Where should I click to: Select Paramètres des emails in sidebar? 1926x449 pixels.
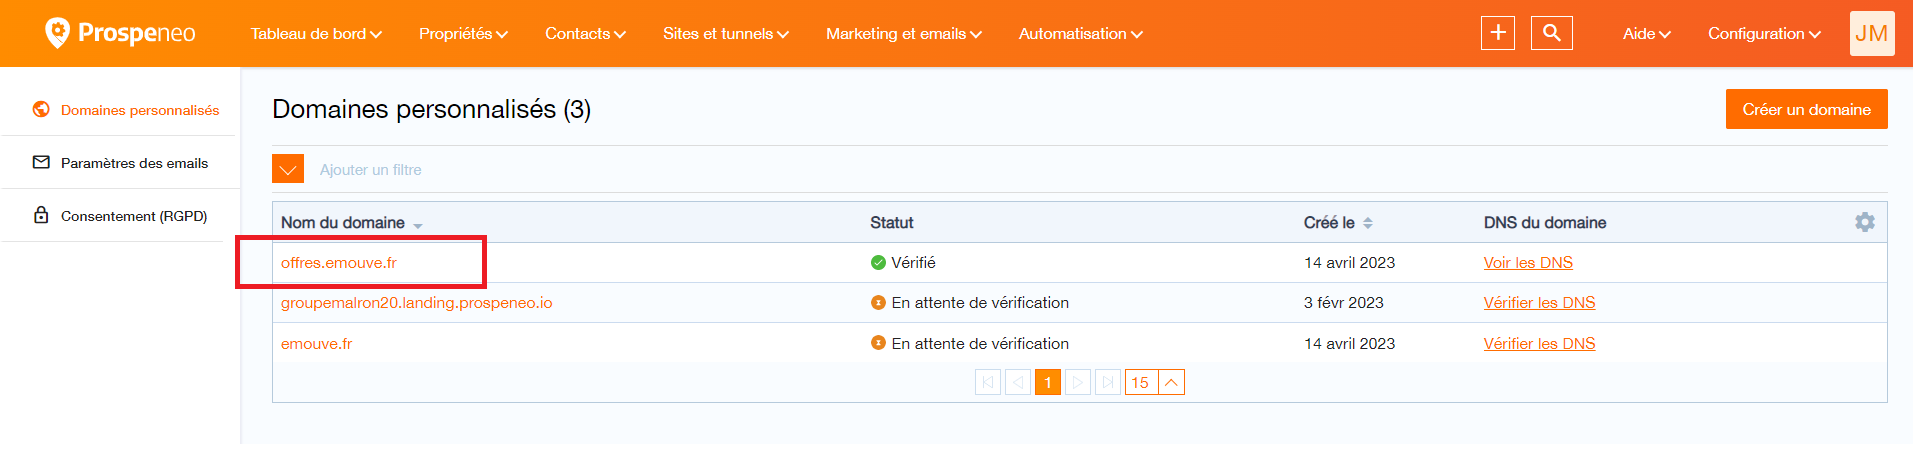pyautogui.click(x=134, y=163)
